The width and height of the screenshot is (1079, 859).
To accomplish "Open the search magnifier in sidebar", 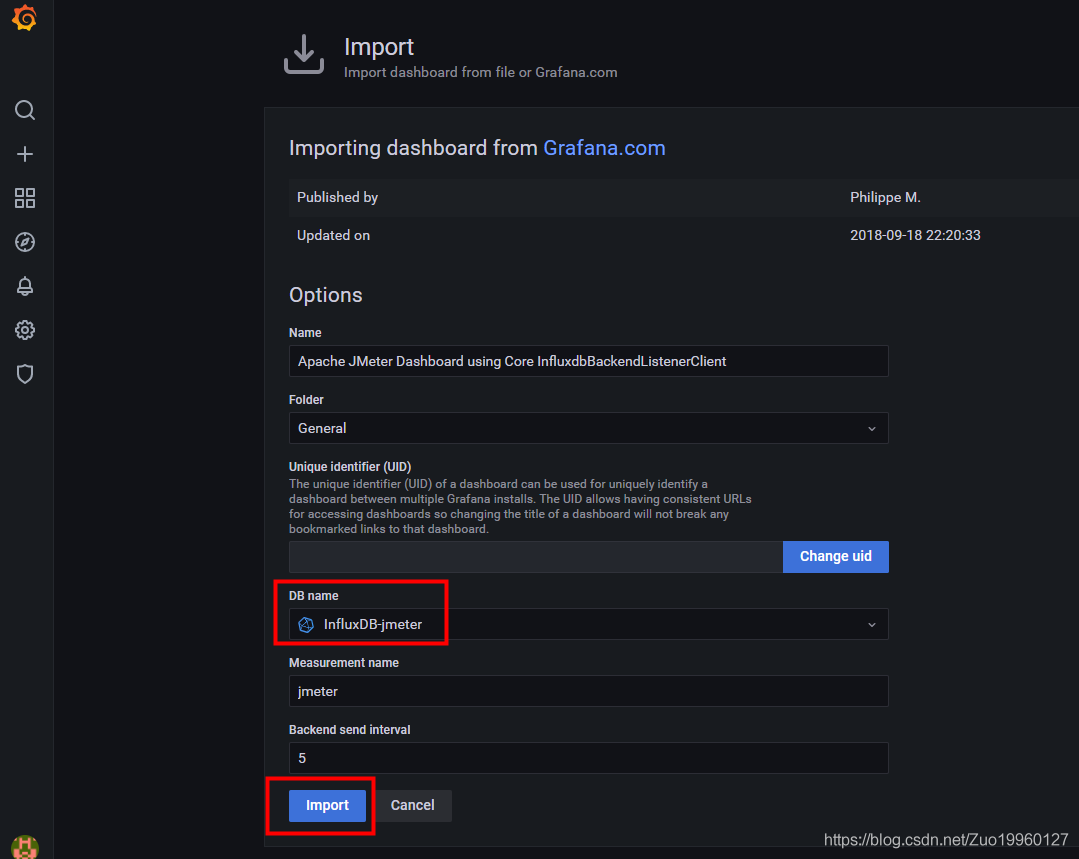I will pos(25,110).
